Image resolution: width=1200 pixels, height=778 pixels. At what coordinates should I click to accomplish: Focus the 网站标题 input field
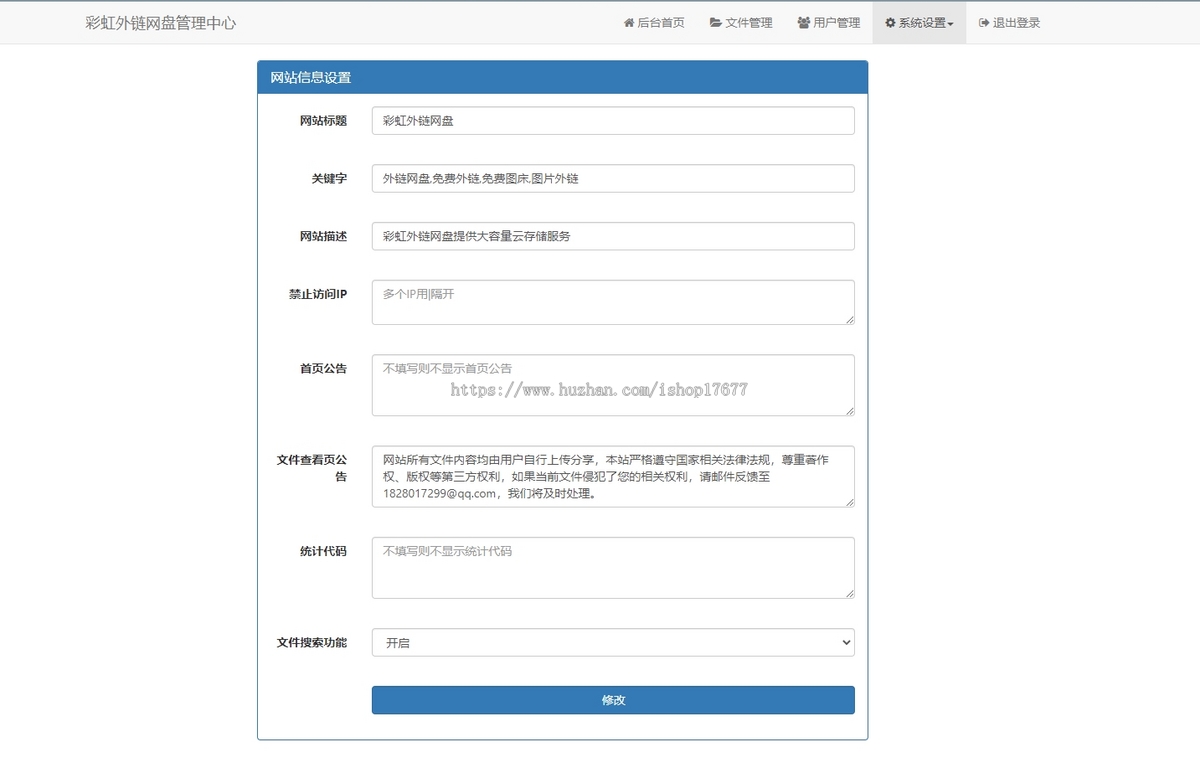tap(613, 120)
